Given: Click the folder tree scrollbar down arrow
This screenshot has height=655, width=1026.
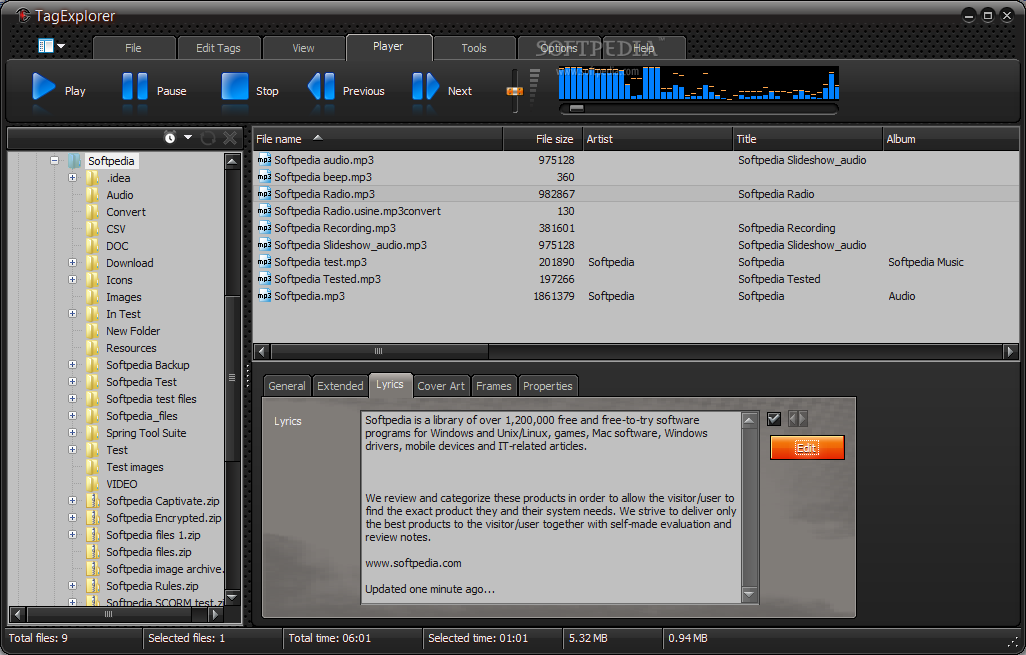Looking at the screenshot, I should [x=232, y=597].
